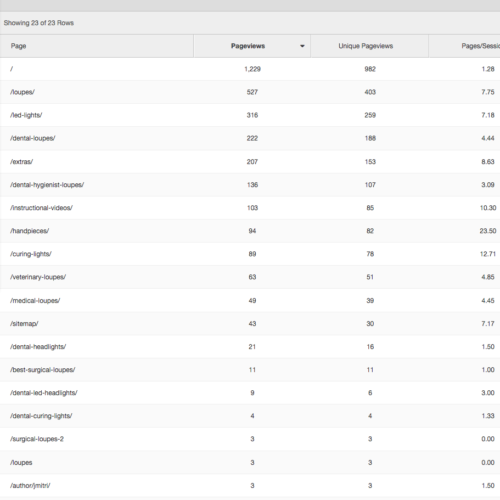The height and width of the screenshot is (500, 500).
Task: Click the Page column header
Action: point(18,46)
